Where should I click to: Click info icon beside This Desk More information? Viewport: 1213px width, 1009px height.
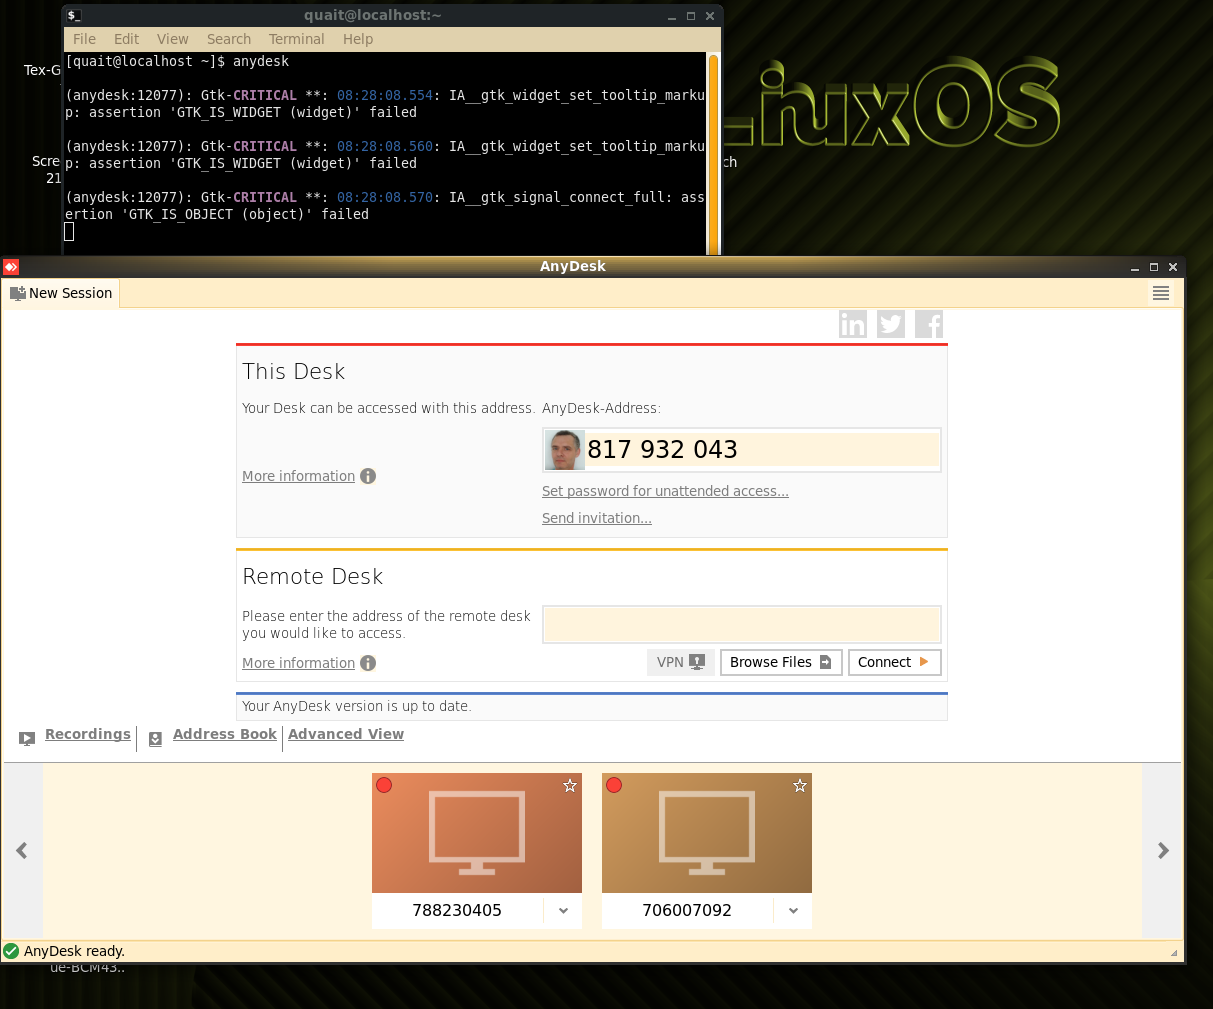coord(368,476)
